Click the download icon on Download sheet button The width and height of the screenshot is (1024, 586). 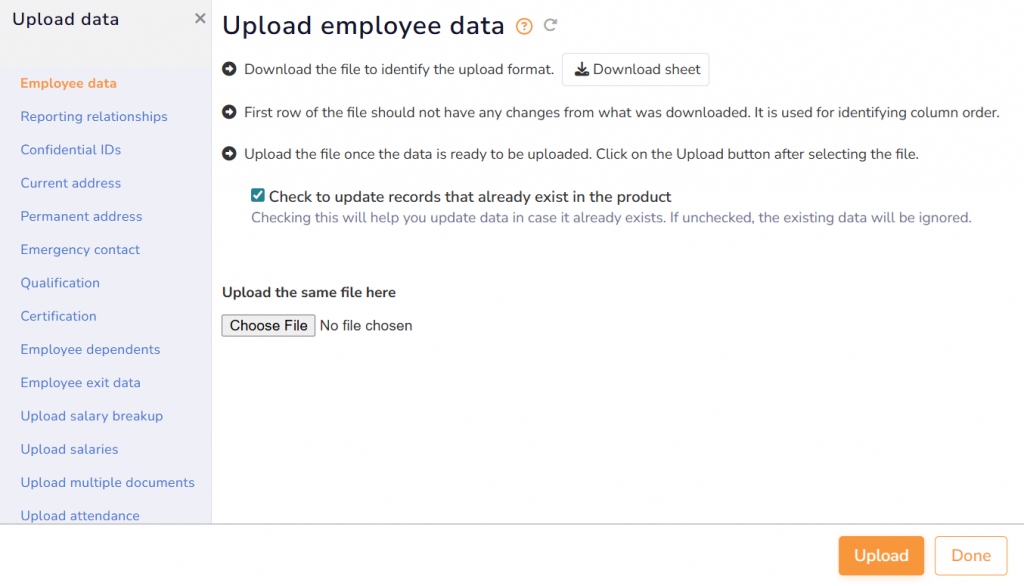point(581,70)
